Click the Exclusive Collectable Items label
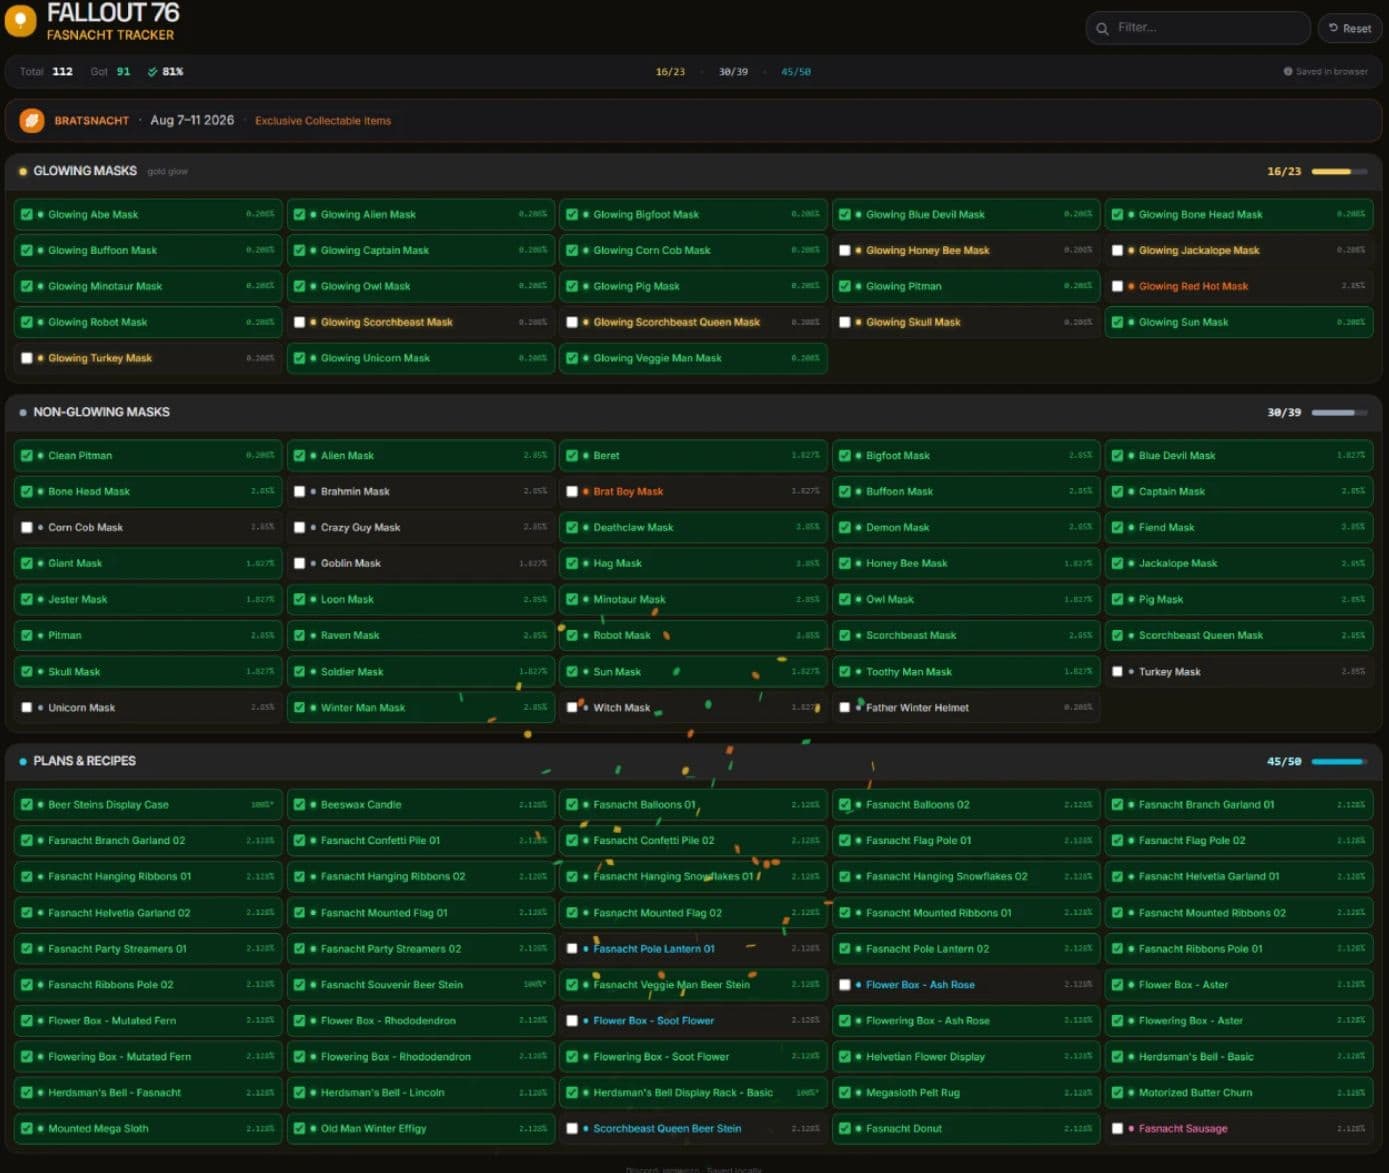 tap(323, 121)
